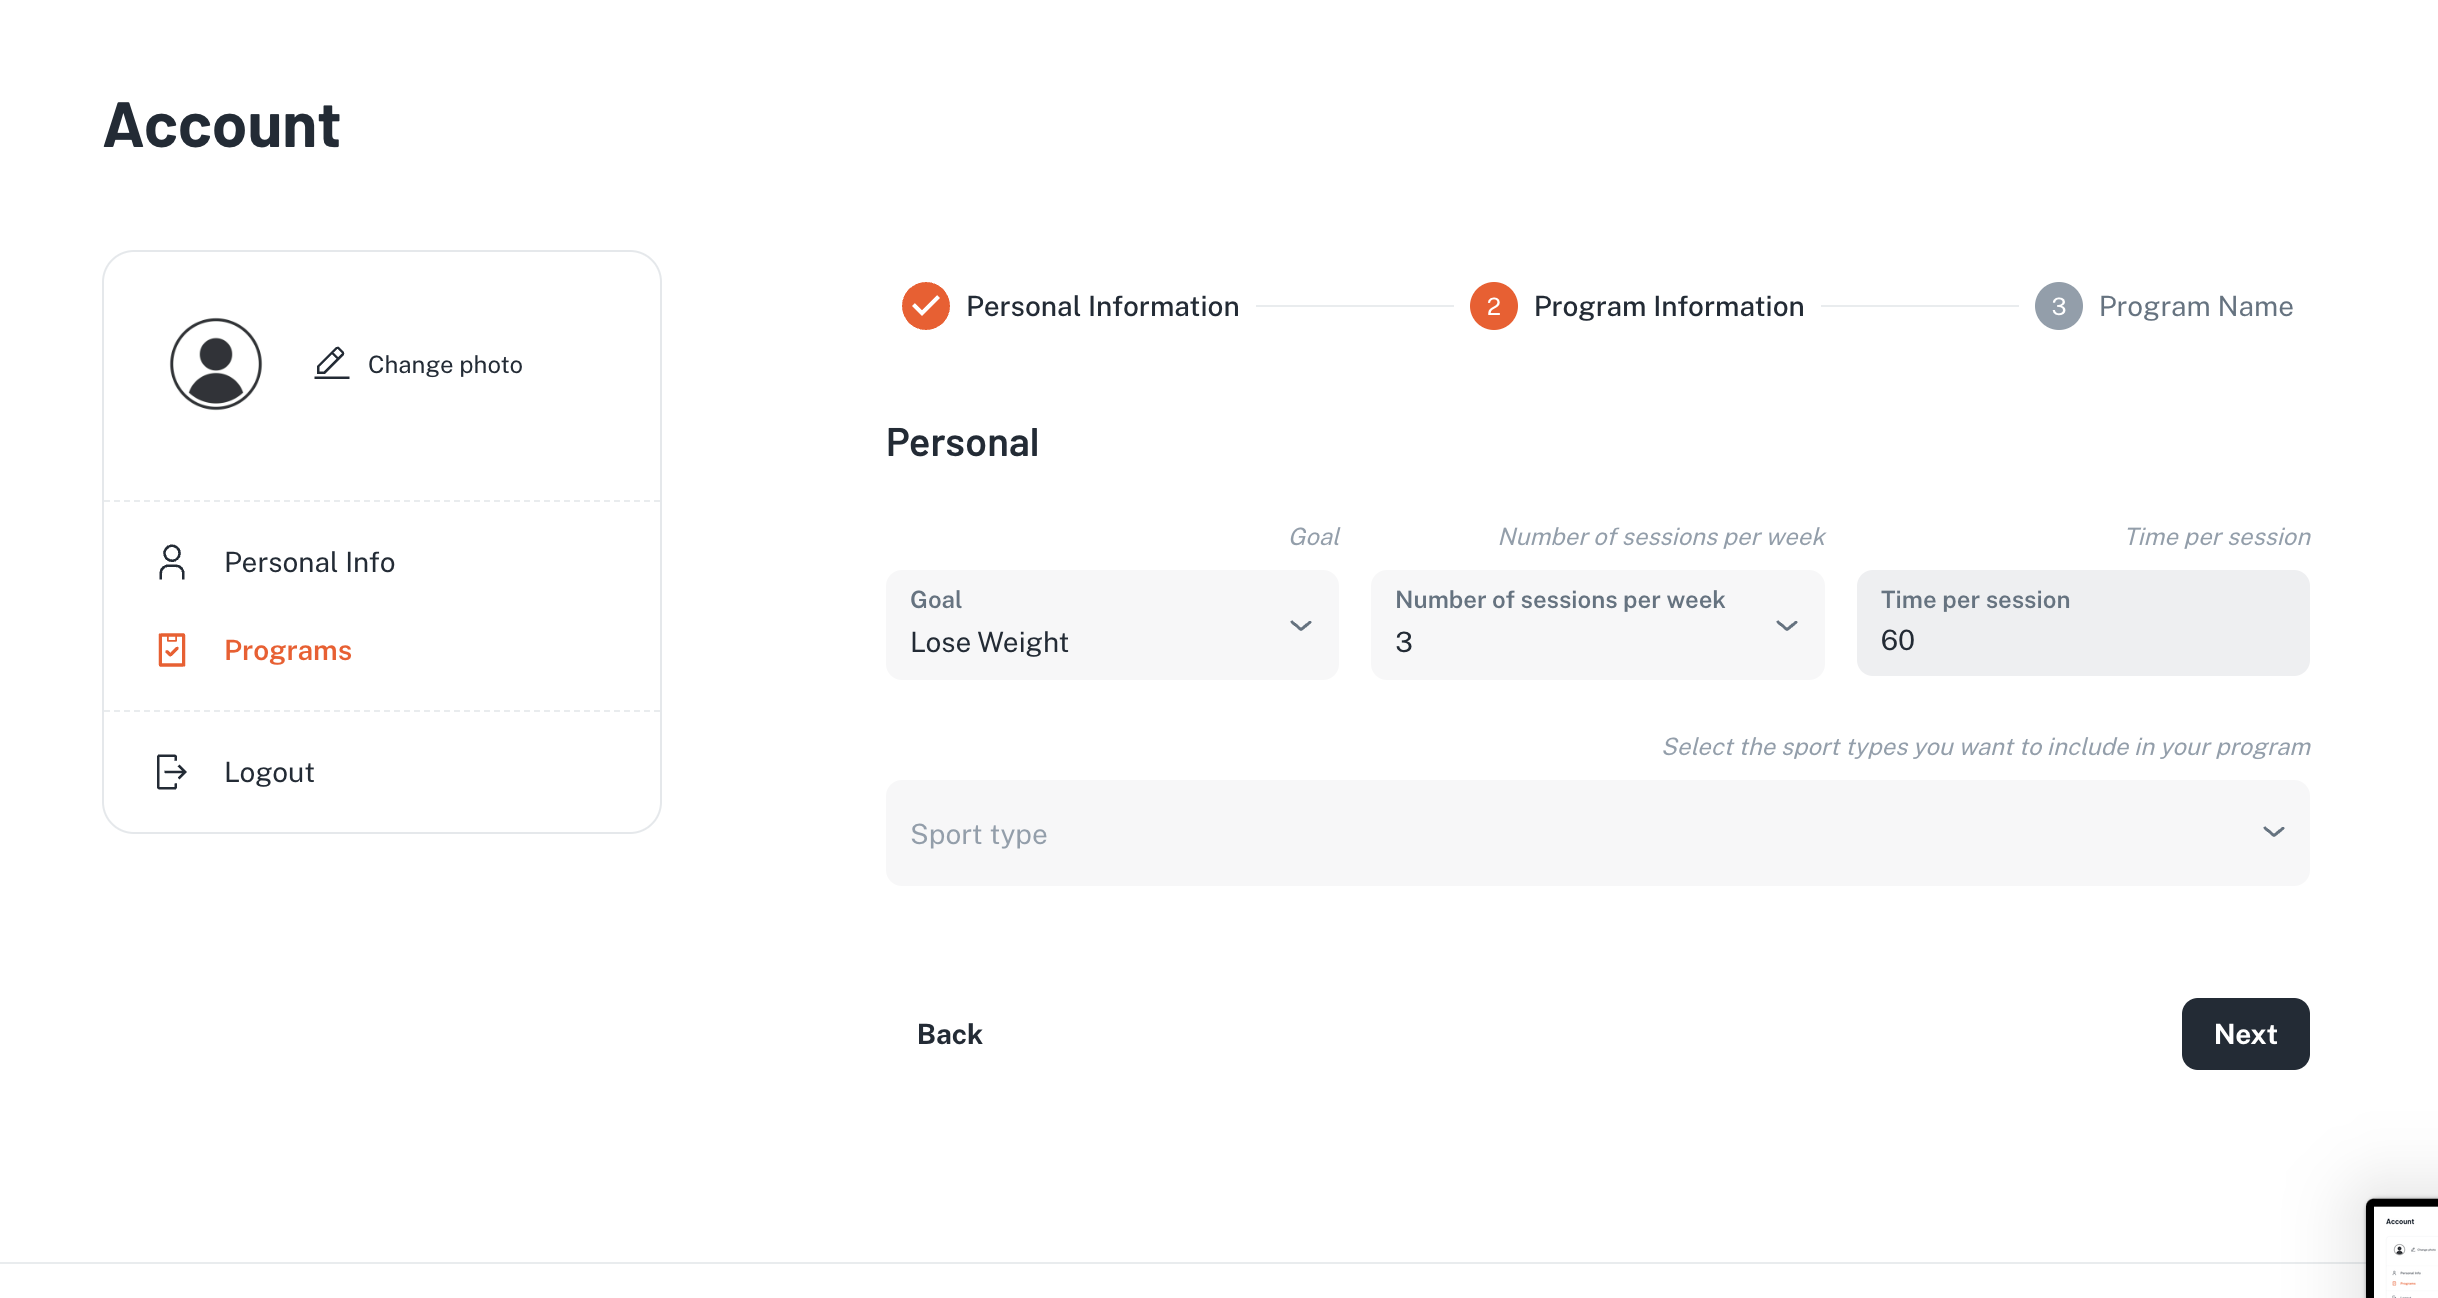Viewport: 2438px width, 1298px height.
Task: Click the Program Name step label
Action: (2195, 306)
